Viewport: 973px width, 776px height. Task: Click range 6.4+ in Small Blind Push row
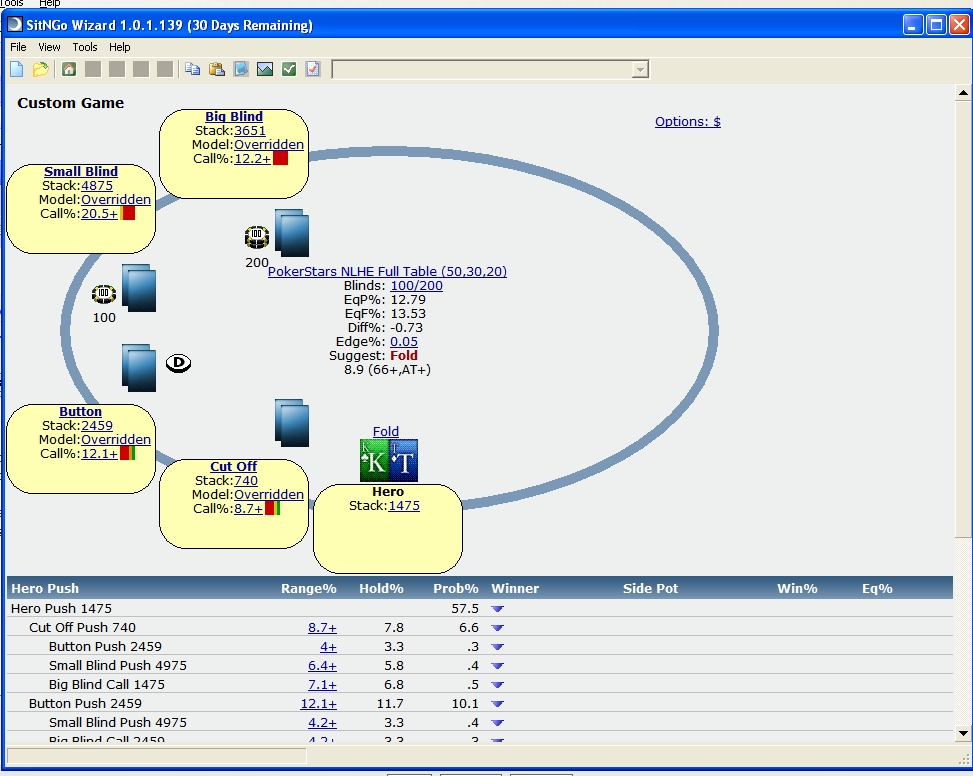(322, 666)
